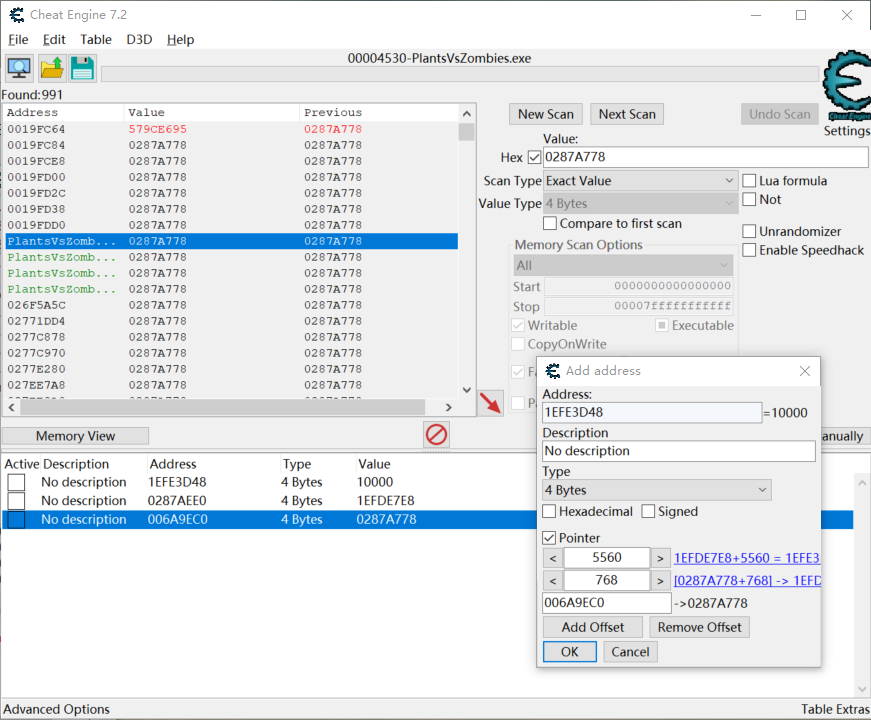
Task: Click Add Offset button
Action: pyautogui.click(x=593, y=627)
